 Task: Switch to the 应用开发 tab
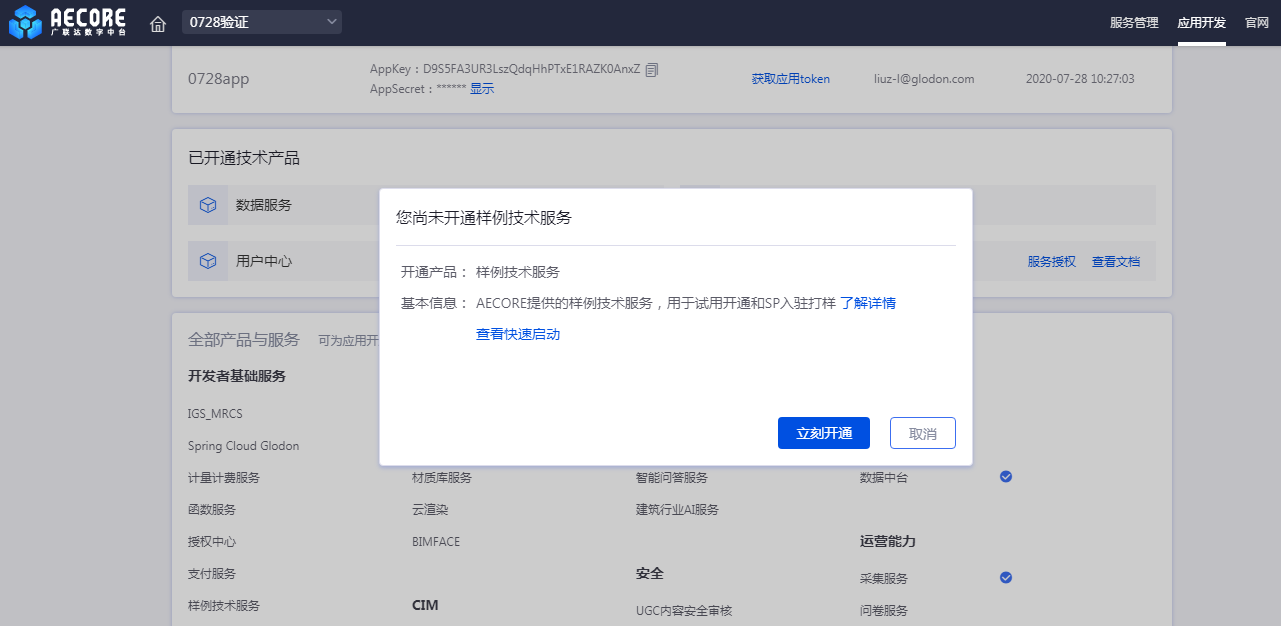1201,23
